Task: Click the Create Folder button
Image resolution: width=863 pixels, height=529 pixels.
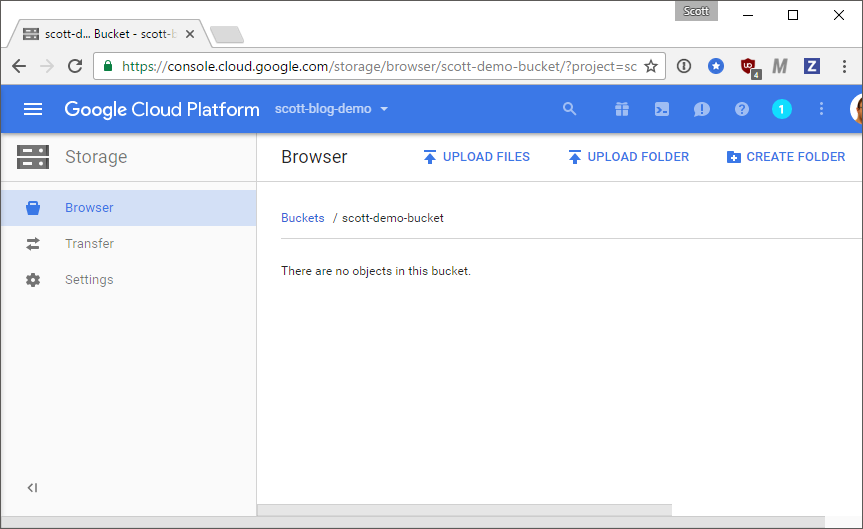Action: 785,157
